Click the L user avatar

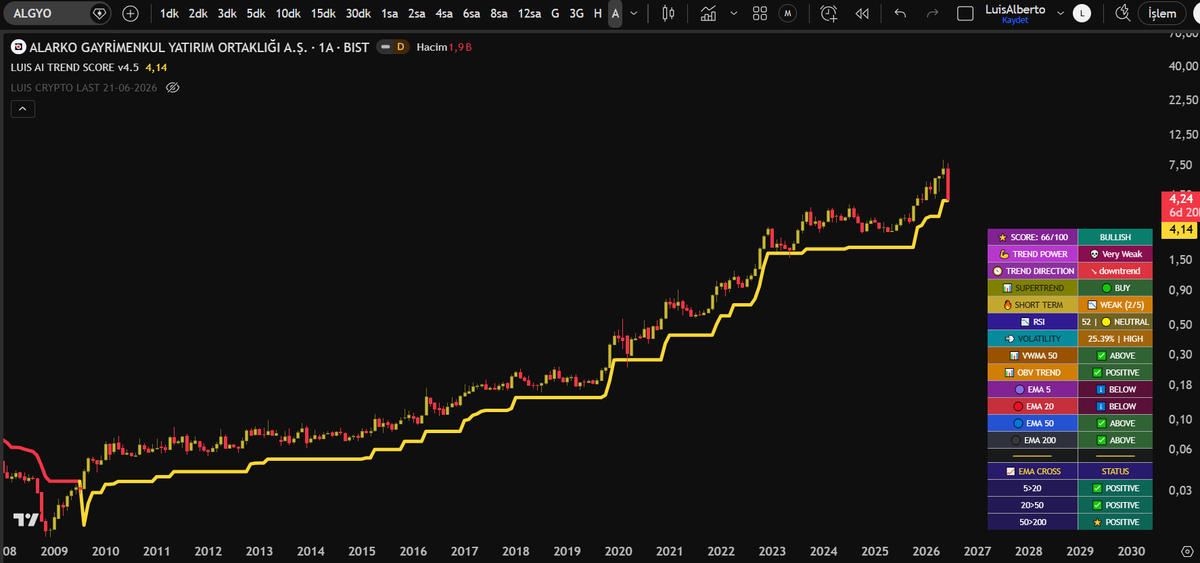click(x=1083, y=13)
